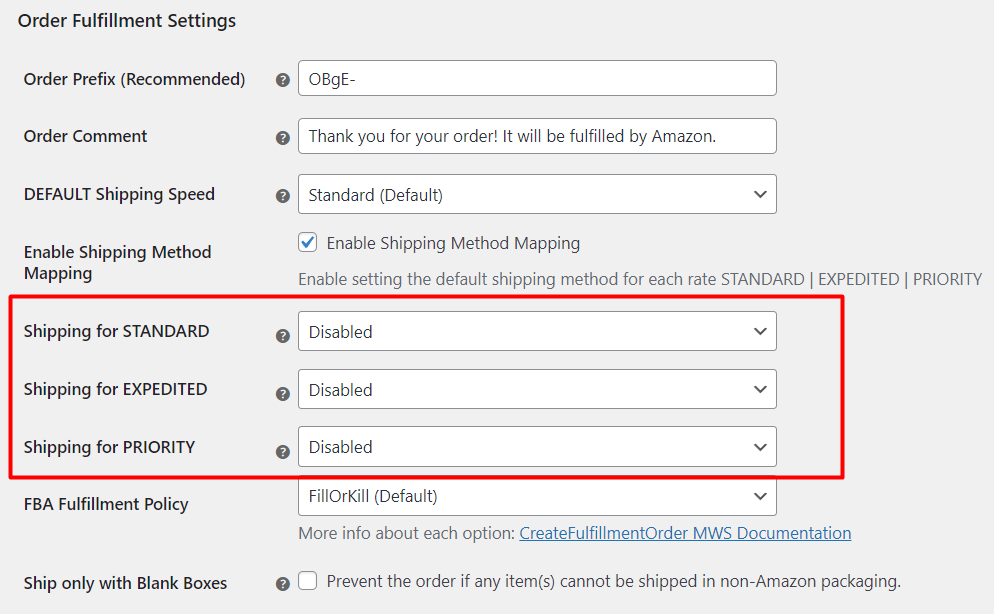Click help icon beside Order Comment
Image resolution: width=994 pixels, height=614 pixels.
click(283, 138)
